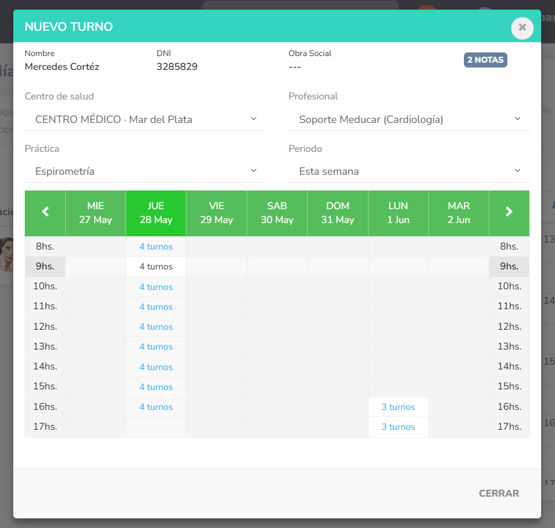
Task: Close the Nuevo Turno dialog with X
Action: click(522, 28)
